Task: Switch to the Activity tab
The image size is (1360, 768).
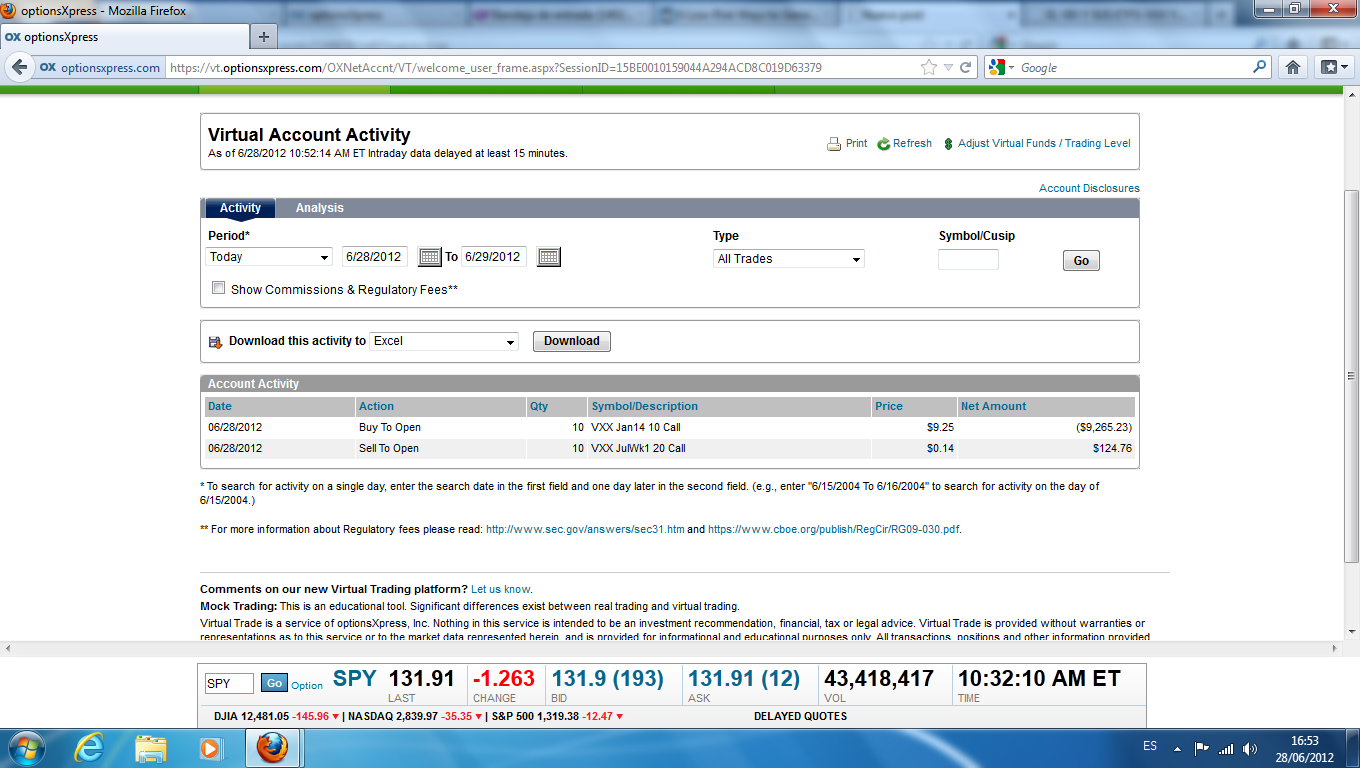Action: point(240,208)
